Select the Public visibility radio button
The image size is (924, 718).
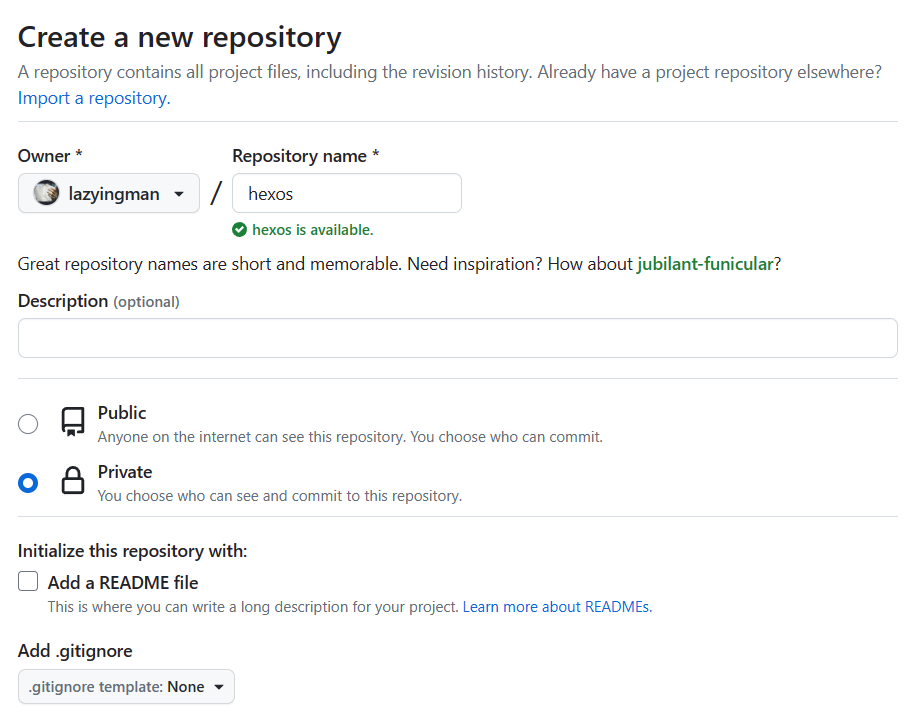point(28,424)
